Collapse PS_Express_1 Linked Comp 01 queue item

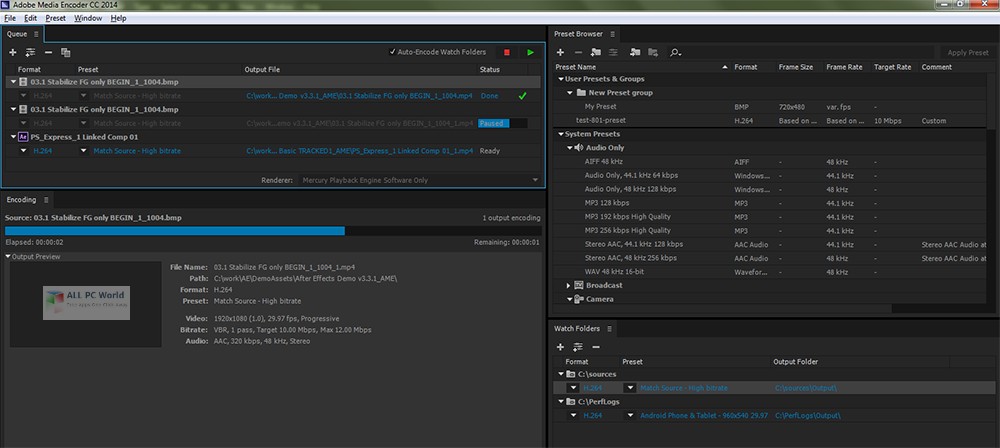click(x=13, y=137)
